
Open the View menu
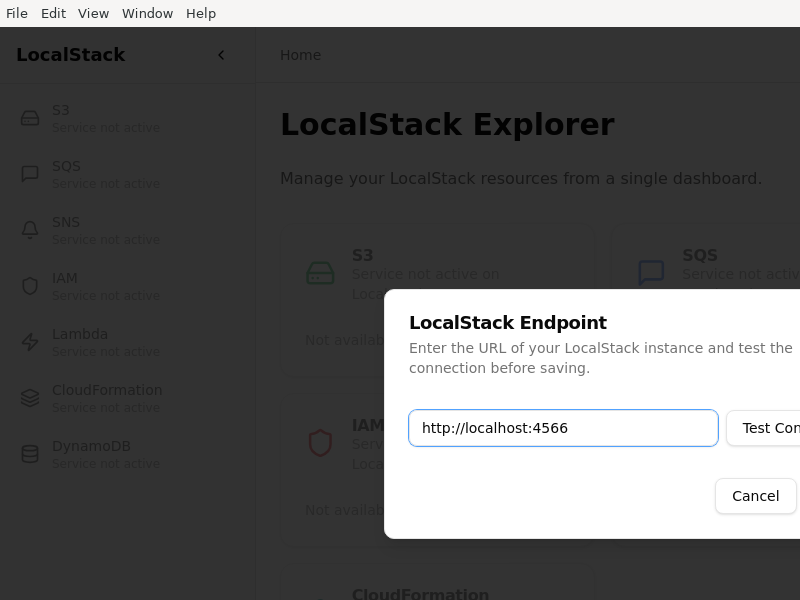[93, 13]
